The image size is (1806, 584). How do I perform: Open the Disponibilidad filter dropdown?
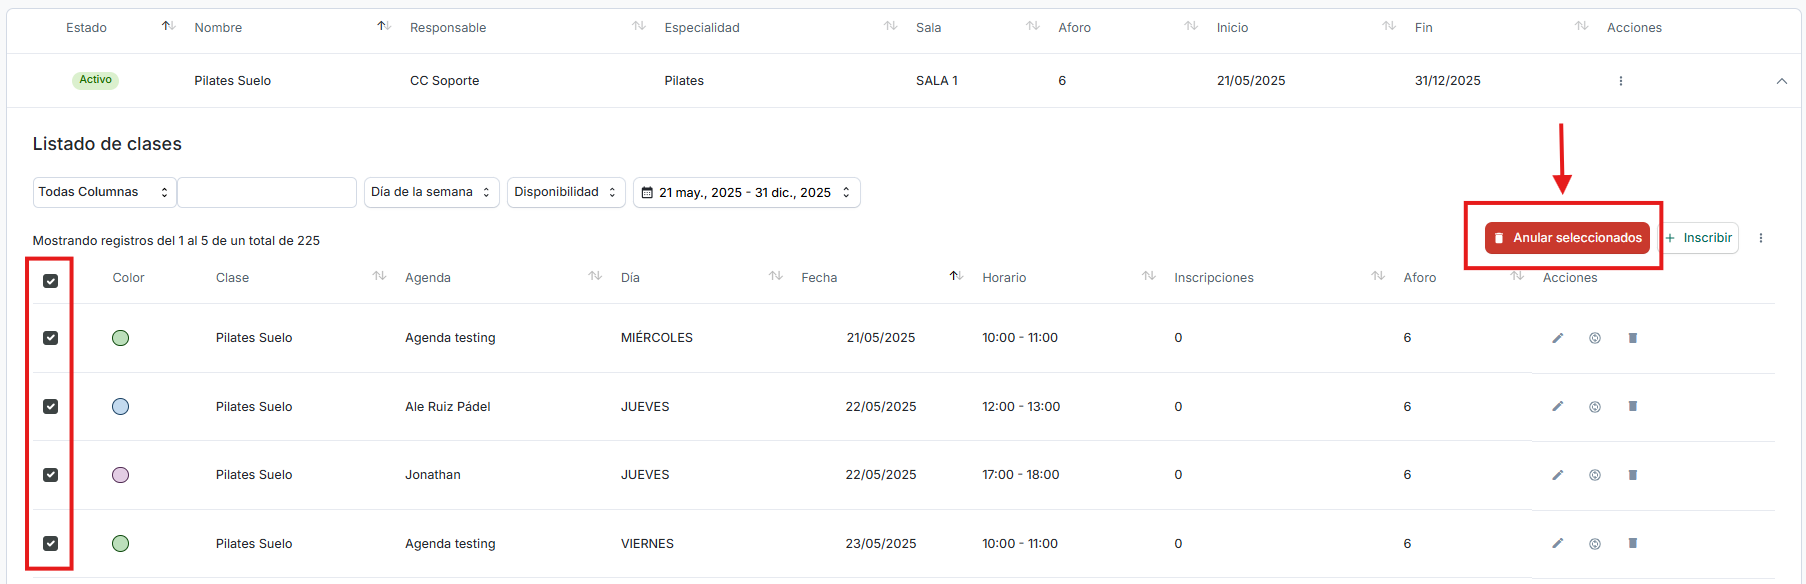tap(566, 192)
